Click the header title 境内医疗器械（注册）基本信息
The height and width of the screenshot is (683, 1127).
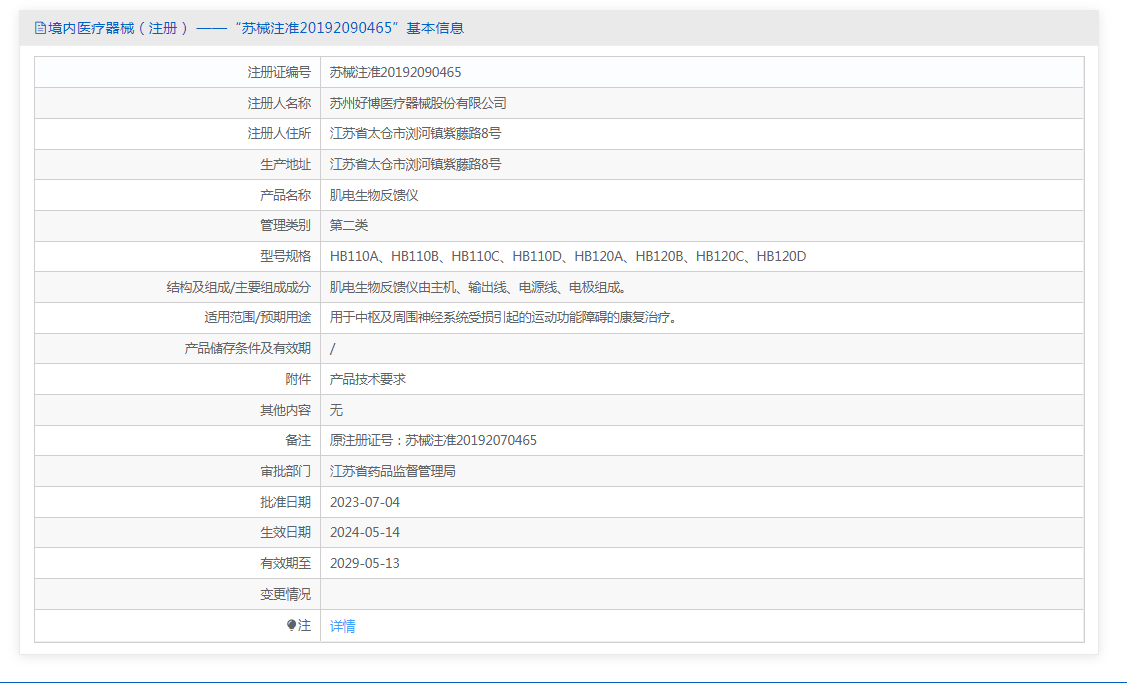click(256, 28)
